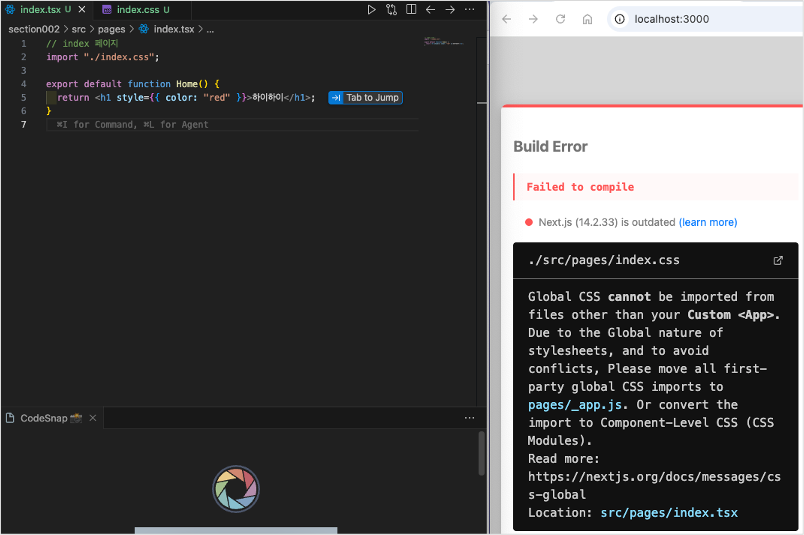Go forward using the editor right arrow
Screen dimensions: 804x535
[450, 9]
